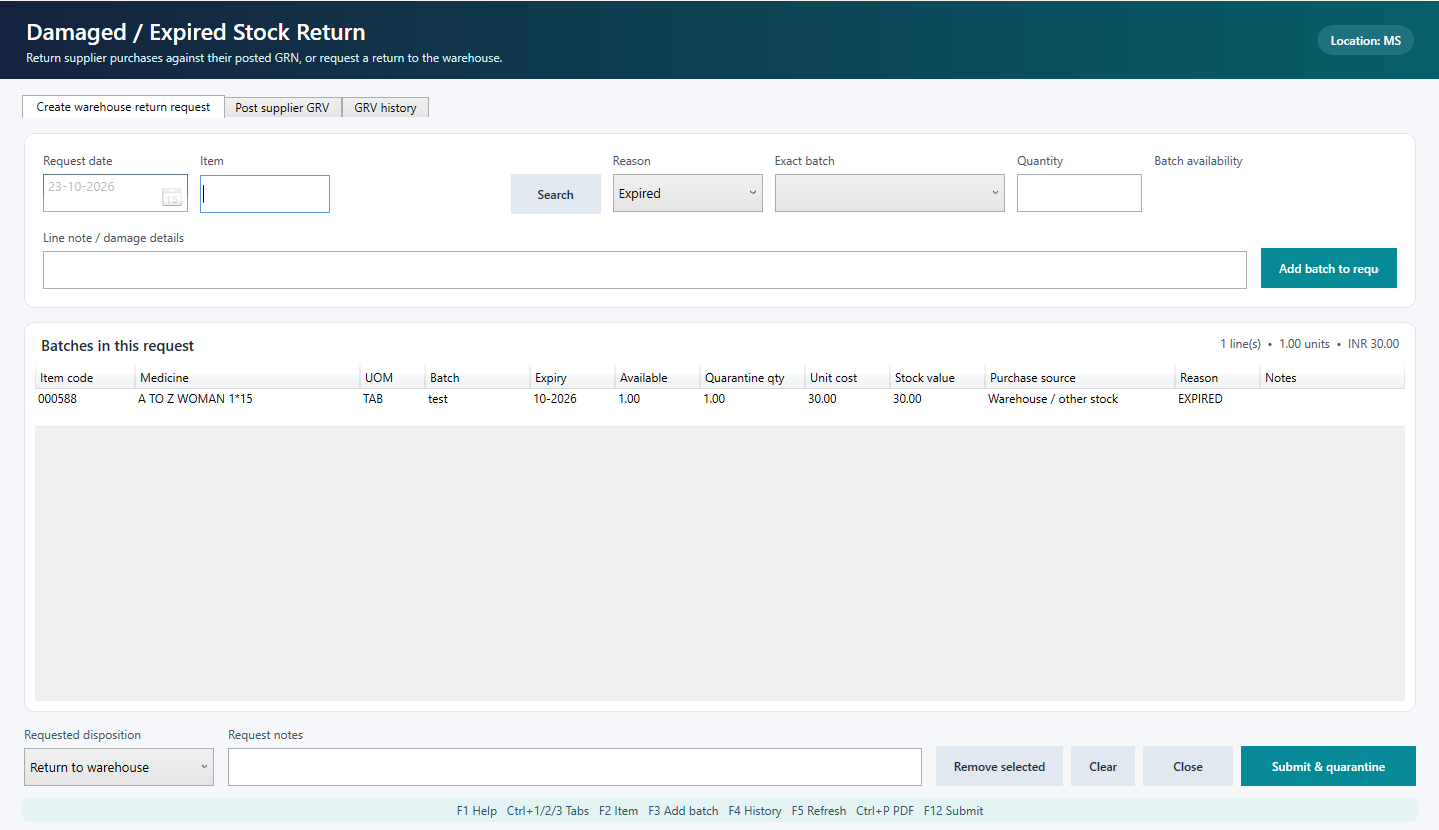
Task: Click Remove selected button
Action: [999, 766]
